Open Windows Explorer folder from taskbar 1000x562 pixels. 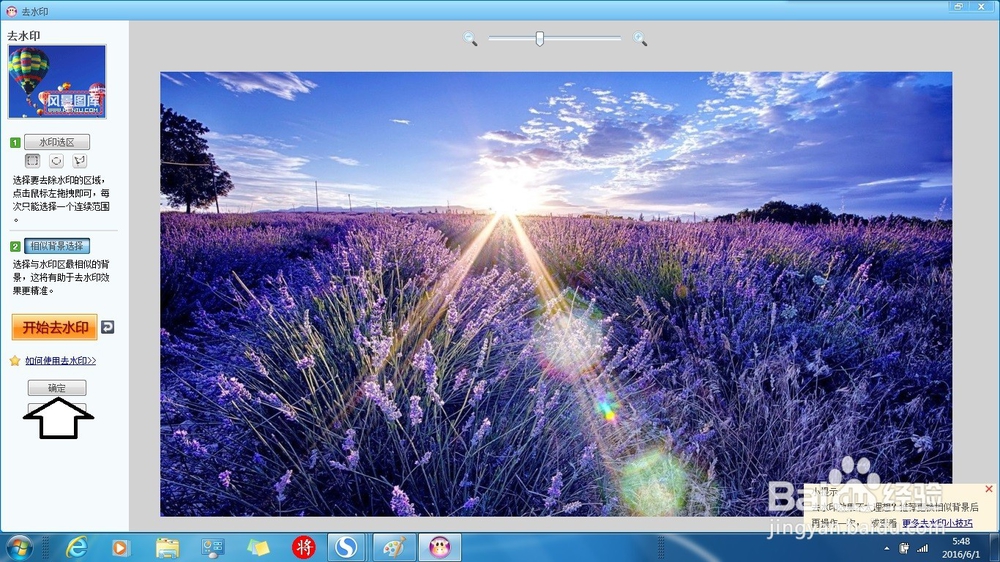coord(167,547)
